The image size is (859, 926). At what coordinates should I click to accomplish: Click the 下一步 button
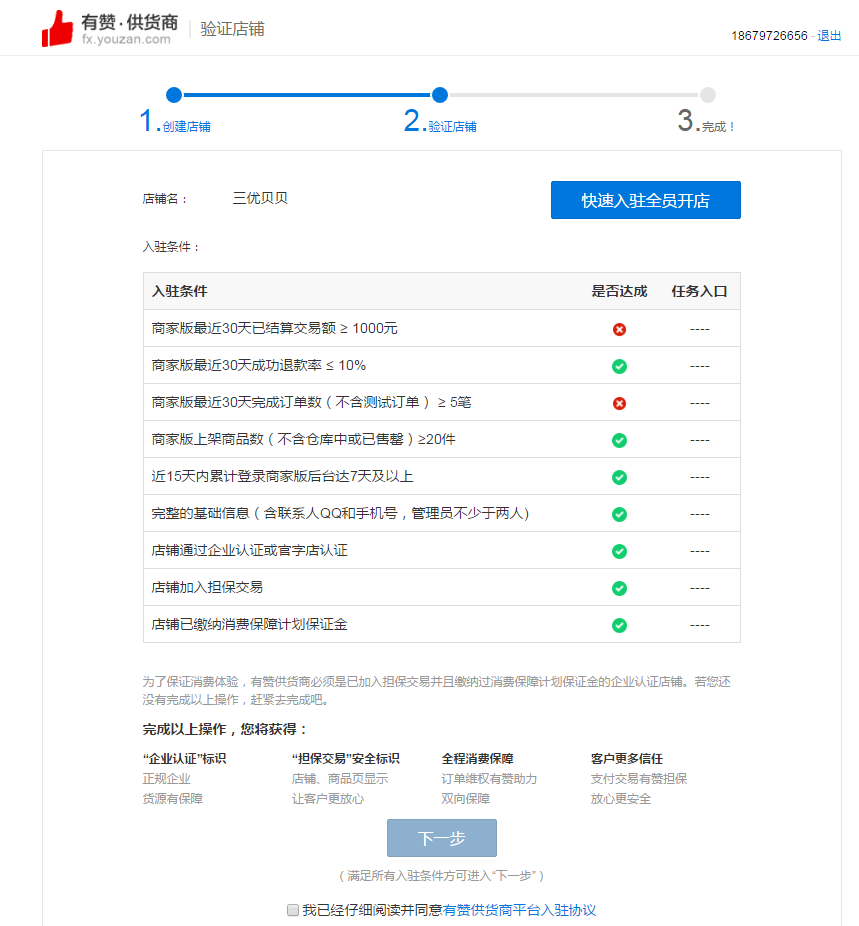[x=441, y=838]
